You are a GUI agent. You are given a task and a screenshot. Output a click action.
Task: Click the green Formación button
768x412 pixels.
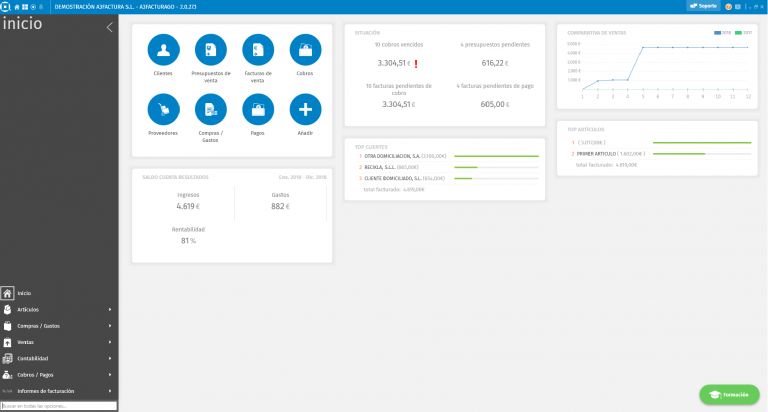(x=729, y=394)
